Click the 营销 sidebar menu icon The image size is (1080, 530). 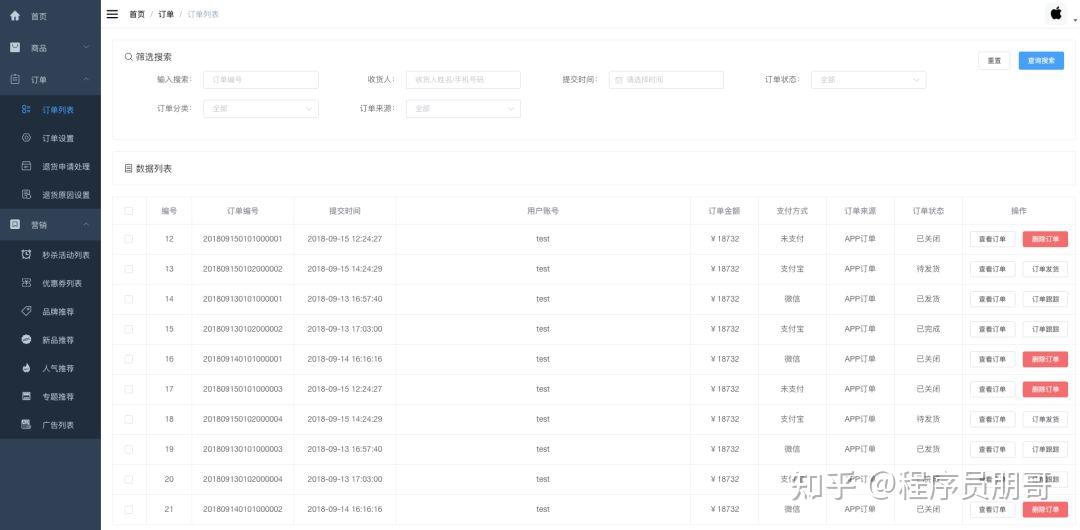click(x=15, y=224)
